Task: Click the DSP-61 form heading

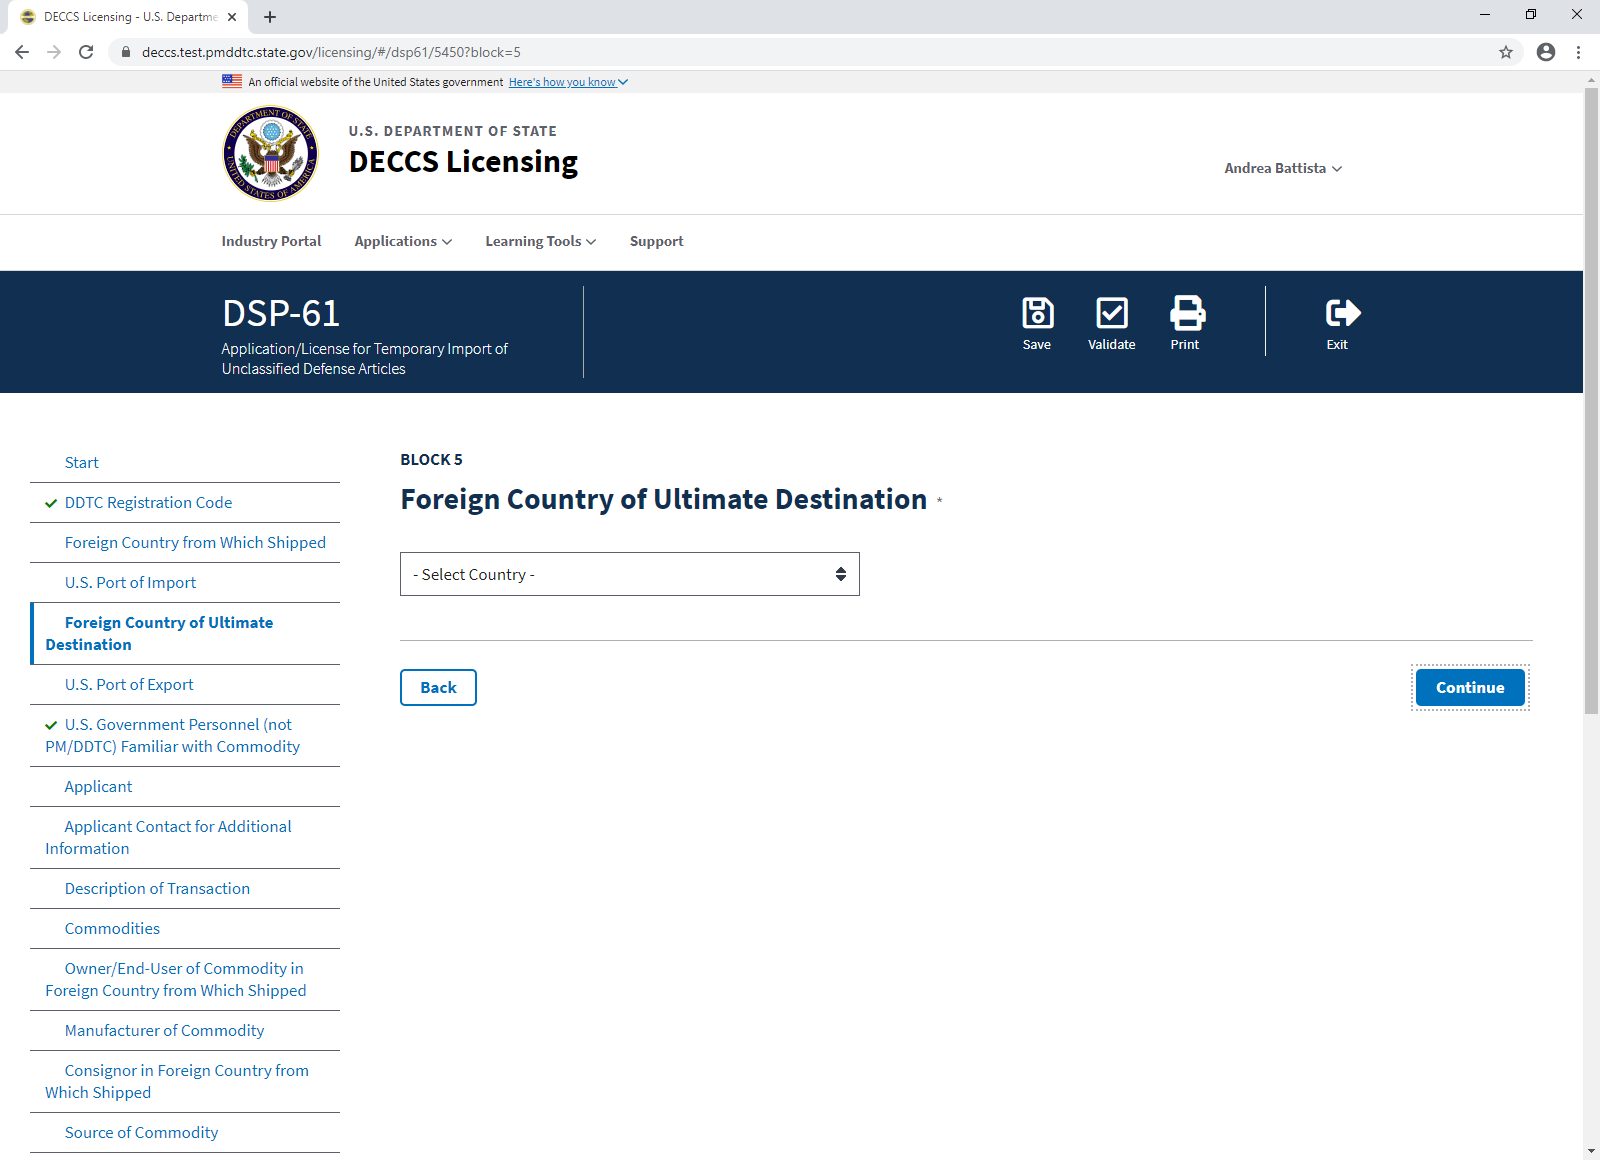Action: point(281,313)
